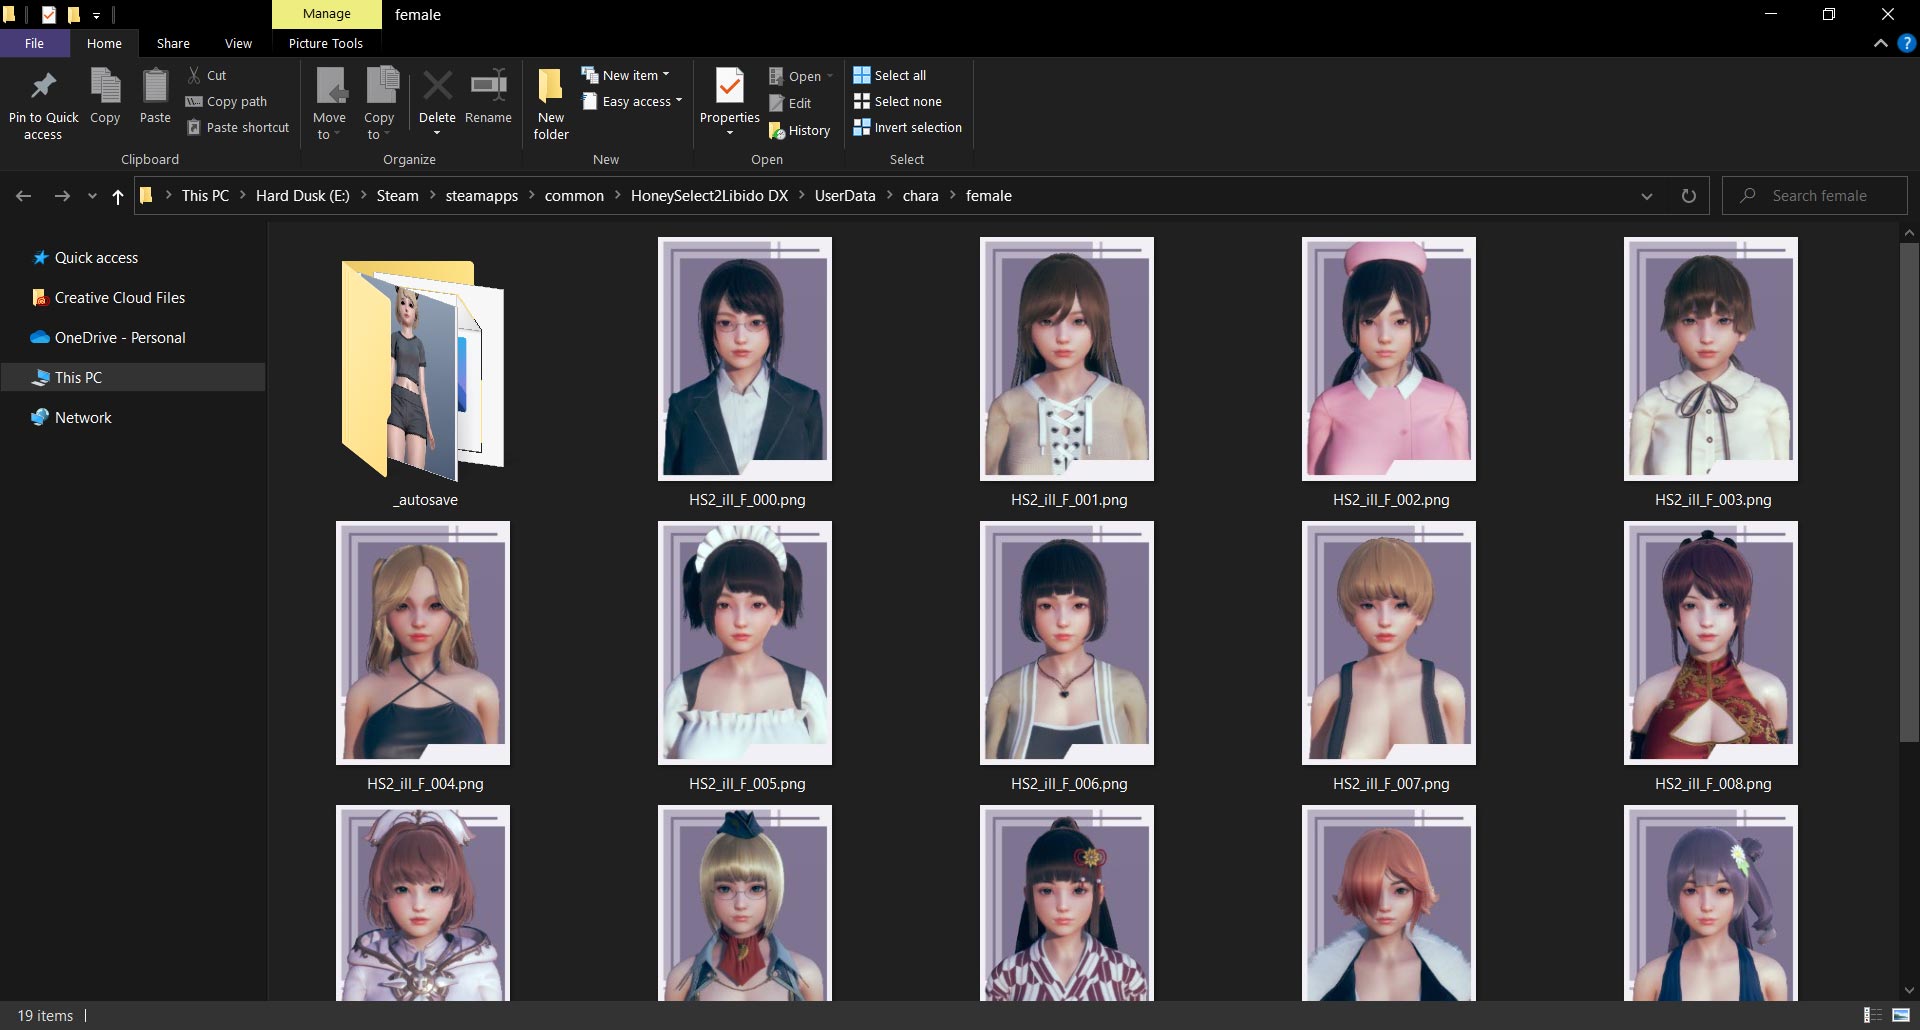Viewport: 1920px width, 1030px height.
Task: Go to steamapps breadcrumb
Action: tap(481, 195)
